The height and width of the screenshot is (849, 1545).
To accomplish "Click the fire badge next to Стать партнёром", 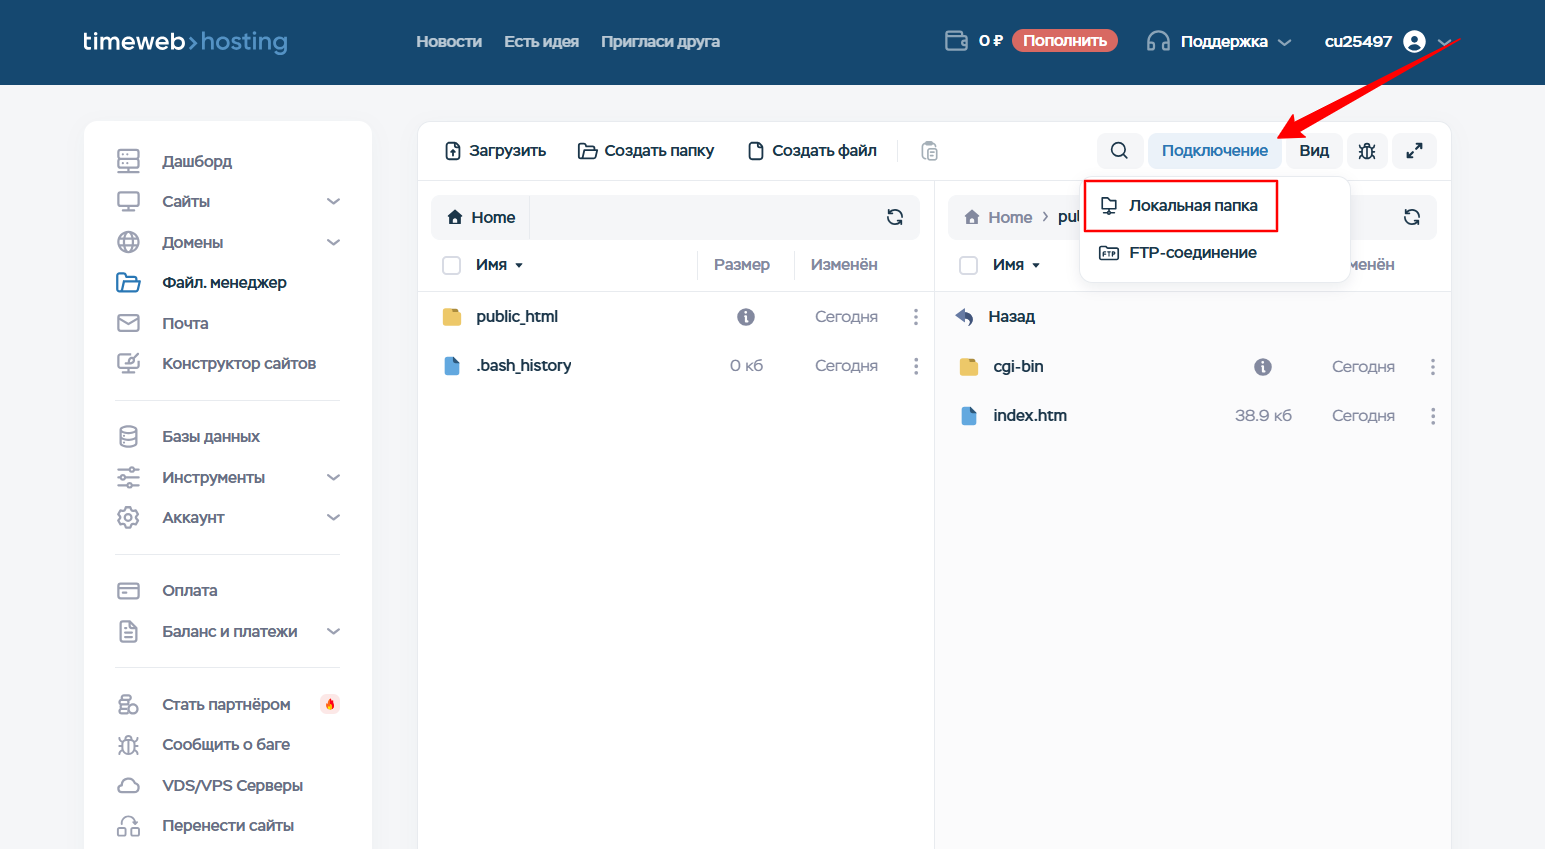I will coord(330,704).
